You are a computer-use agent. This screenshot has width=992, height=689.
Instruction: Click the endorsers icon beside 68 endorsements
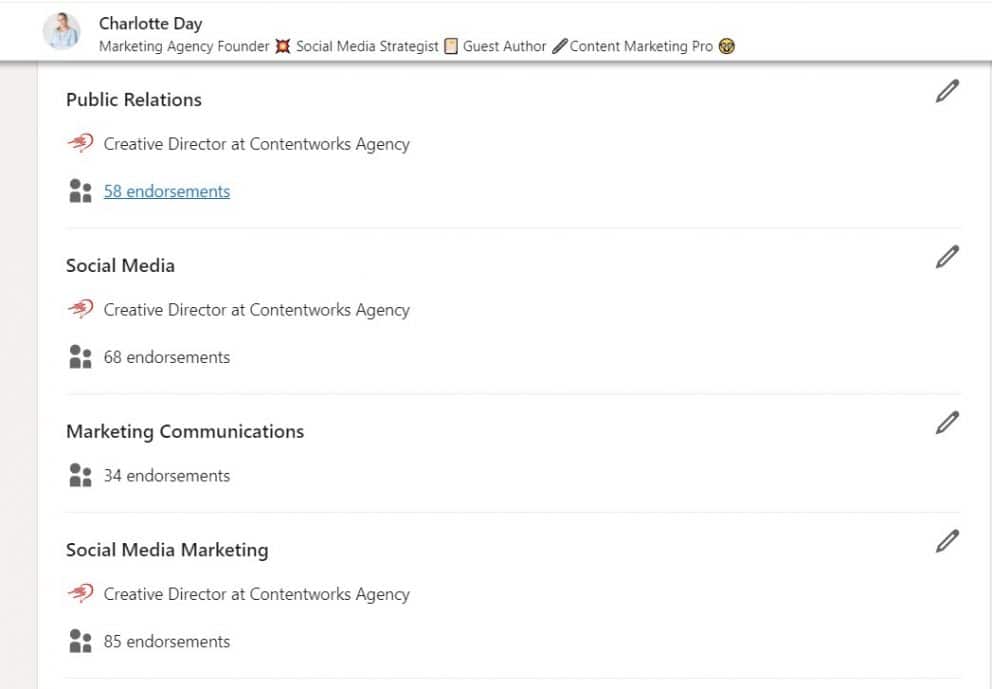(80, 356)
